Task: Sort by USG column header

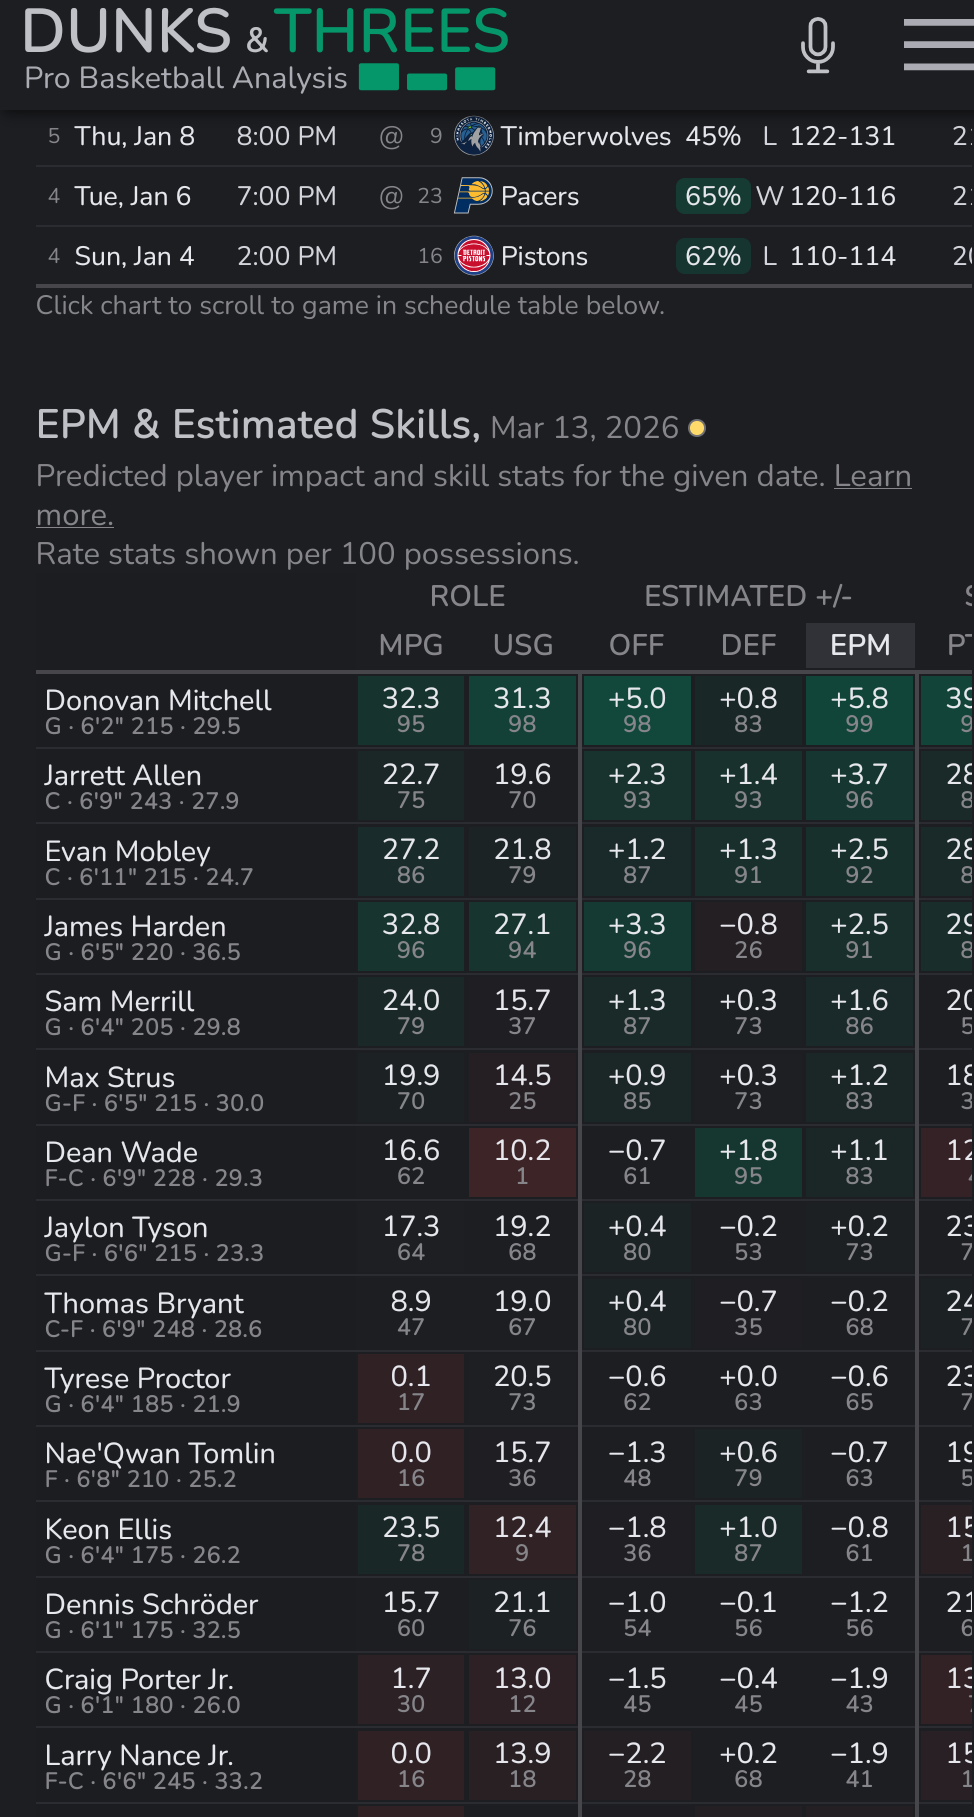Action: [x=523, y=645]
